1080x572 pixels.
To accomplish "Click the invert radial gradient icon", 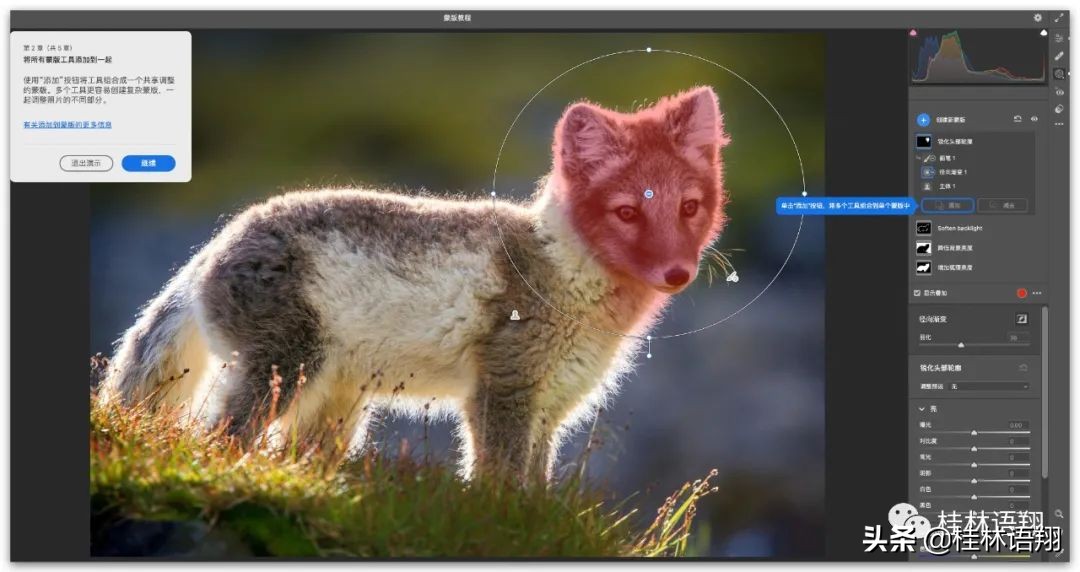I will (1022, 318).
